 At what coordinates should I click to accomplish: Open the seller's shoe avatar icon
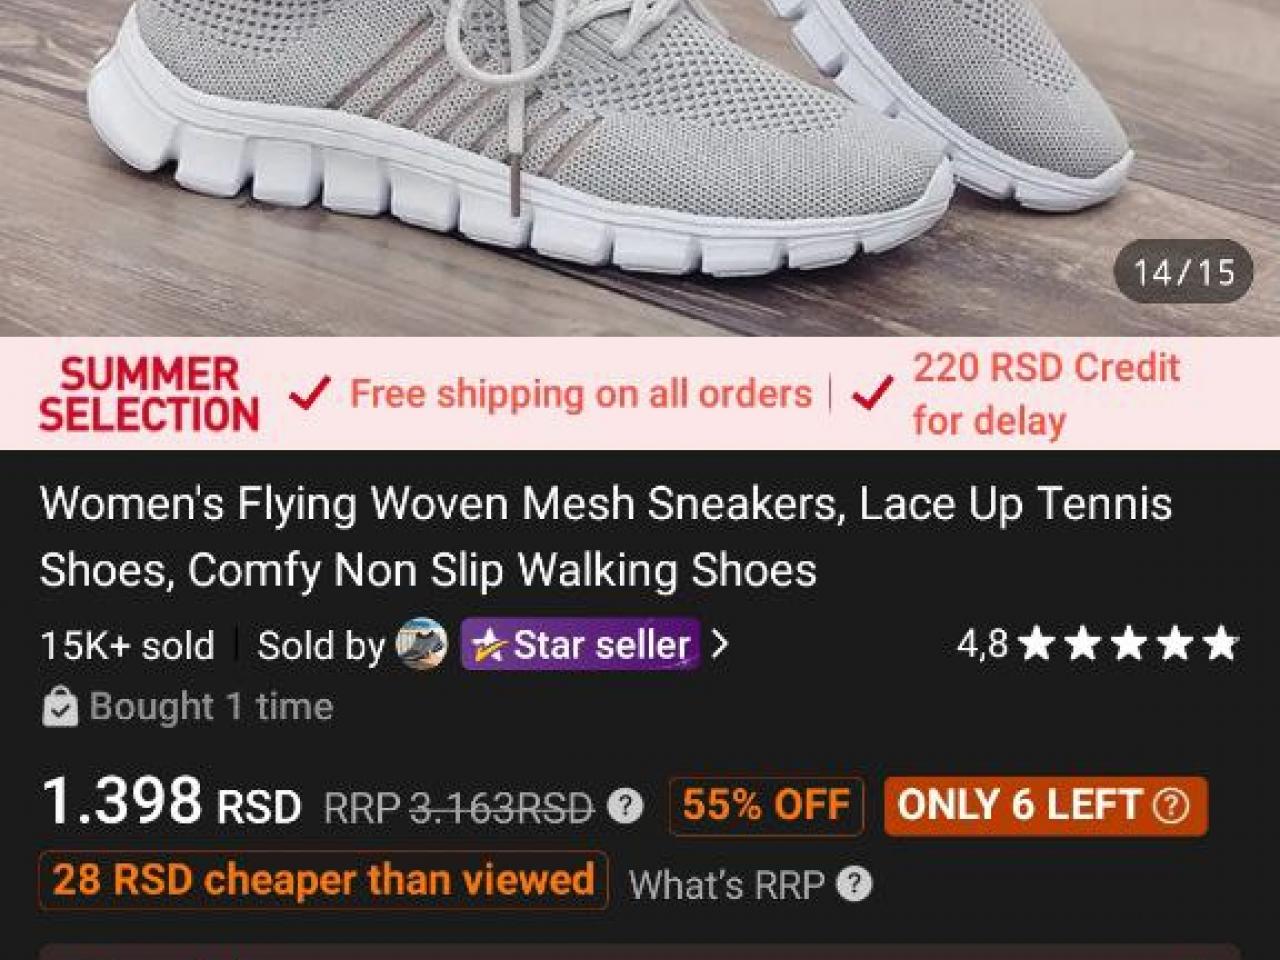(421, 644)
